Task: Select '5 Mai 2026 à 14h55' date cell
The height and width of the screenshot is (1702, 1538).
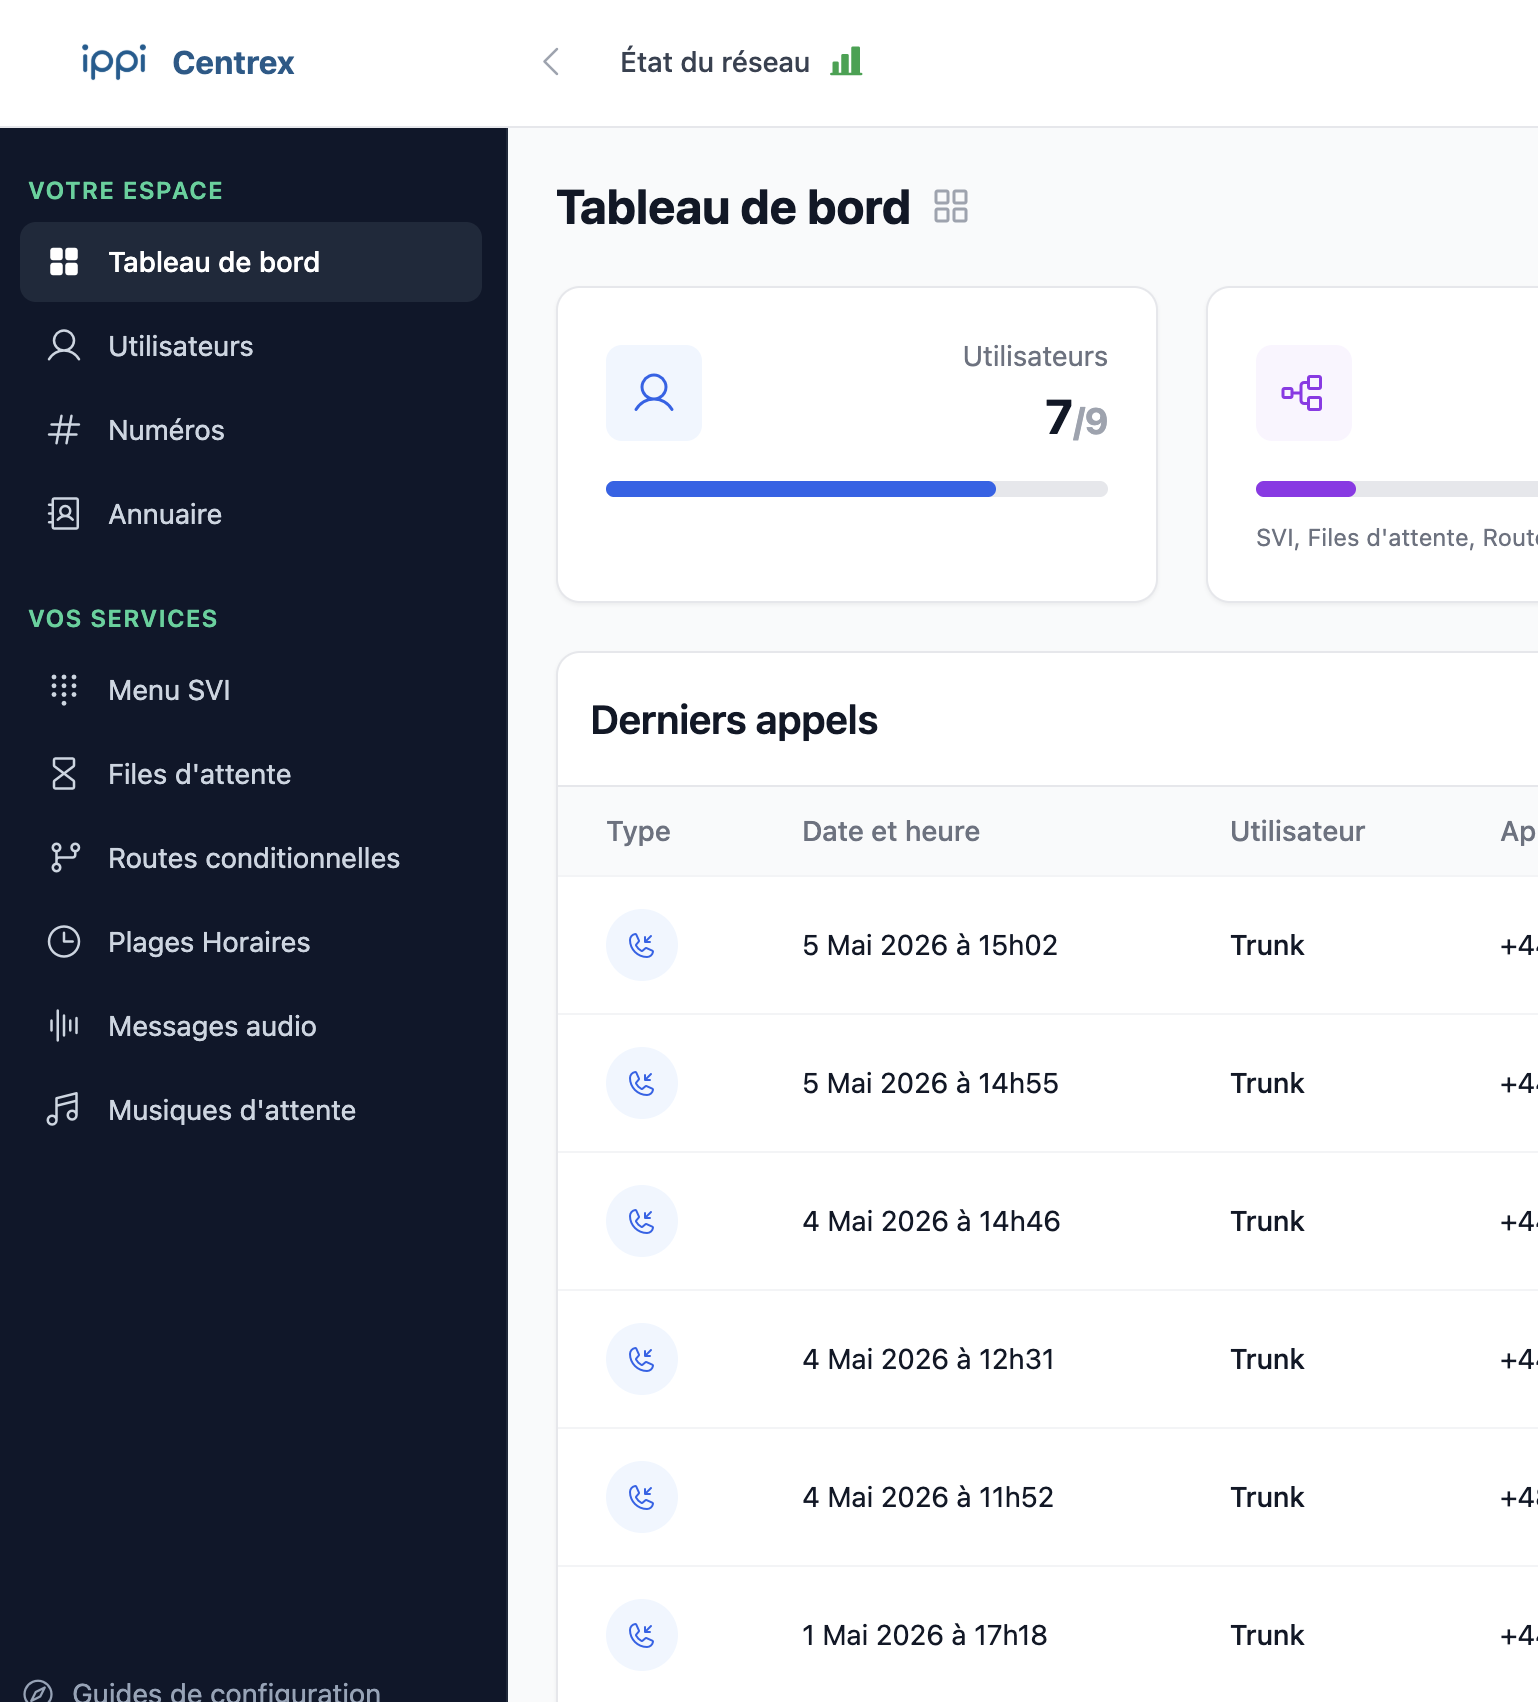Action: [930, 1083]
